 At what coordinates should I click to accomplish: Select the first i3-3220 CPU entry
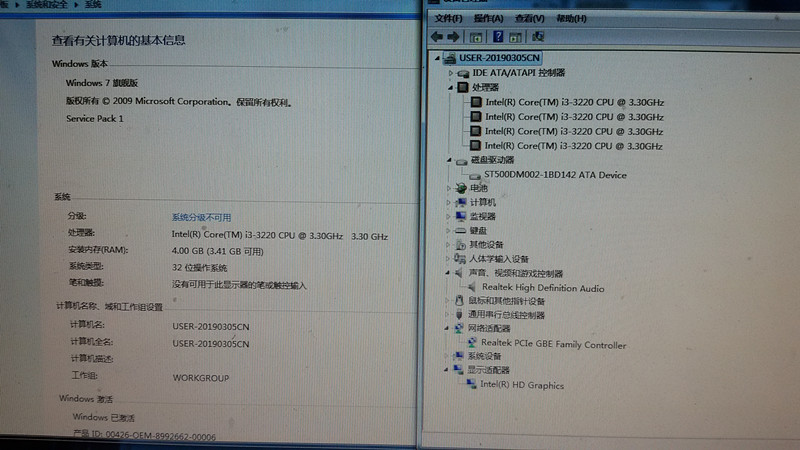574,103
